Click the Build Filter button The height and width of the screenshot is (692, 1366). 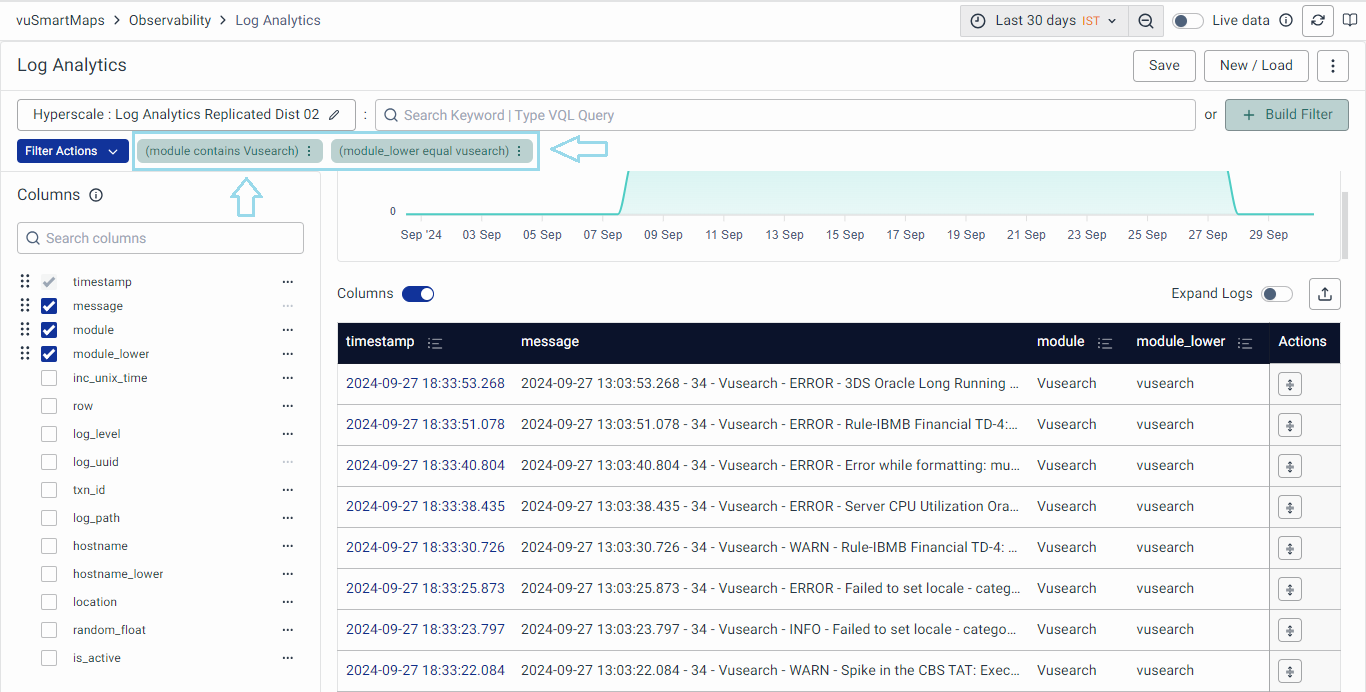click(1286, 115)
